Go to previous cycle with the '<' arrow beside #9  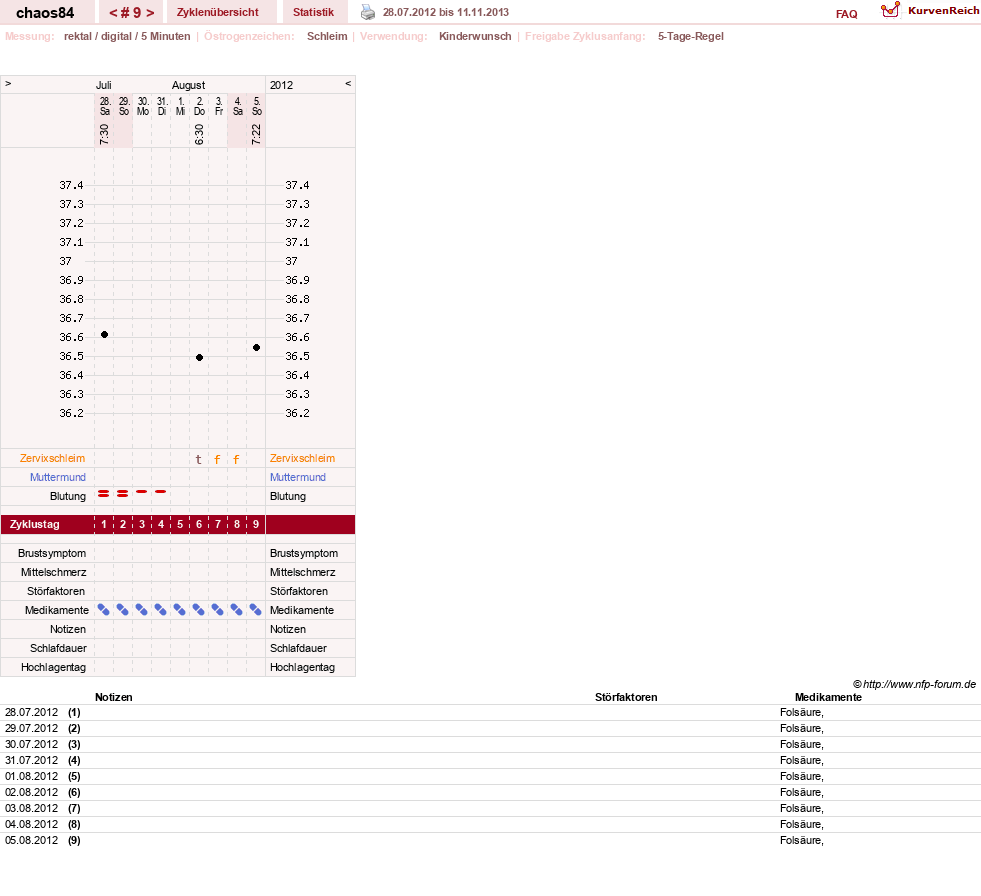click(113, 13)
